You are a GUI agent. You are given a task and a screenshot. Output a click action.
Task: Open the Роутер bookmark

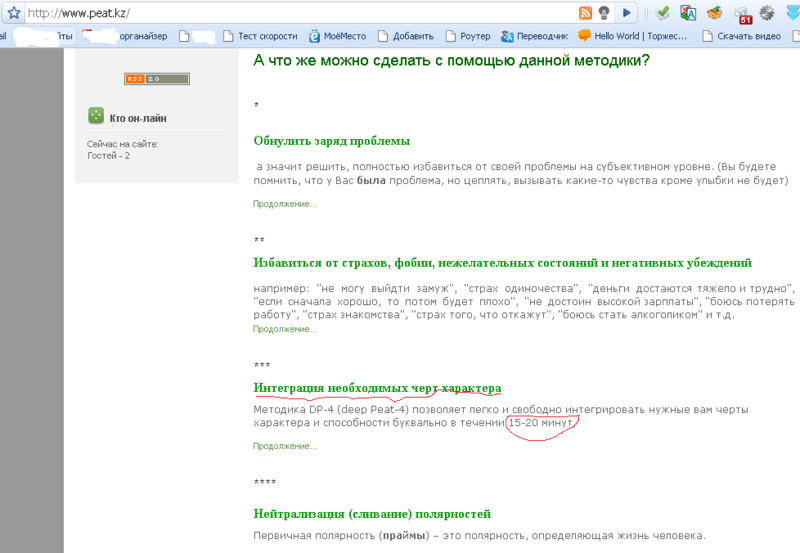[x=468, y=36]
